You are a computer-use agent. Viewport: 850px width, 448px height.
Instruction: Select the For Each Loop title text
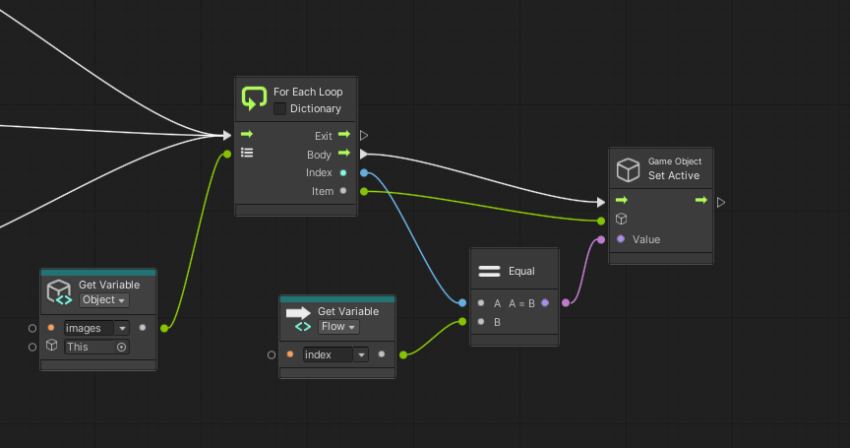click(x=308, y=92)
